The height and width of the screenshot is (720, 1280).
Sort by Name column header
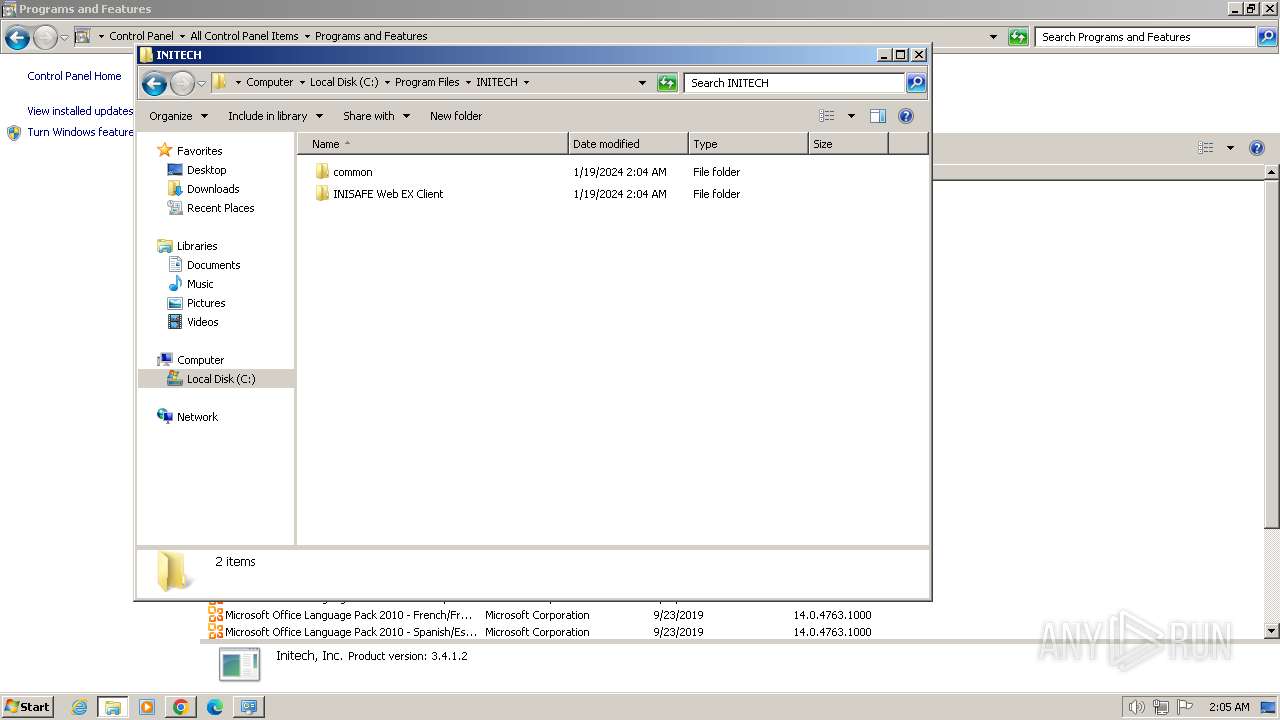(433, 144)
